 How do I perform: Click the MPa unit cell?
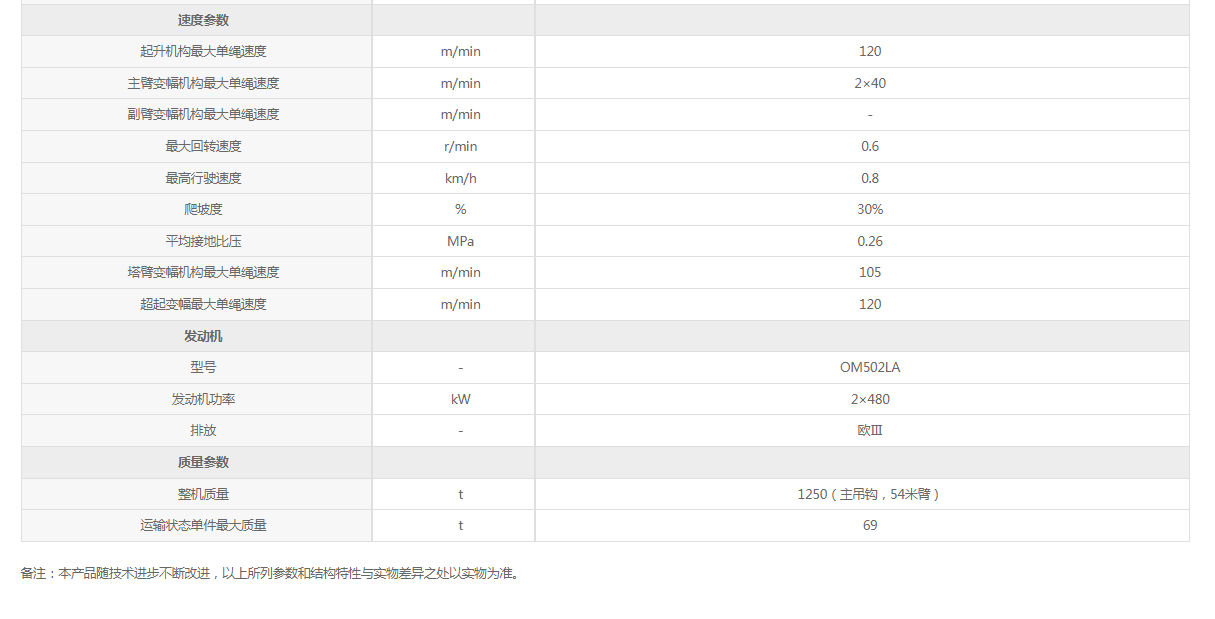[x=460, y=241]
